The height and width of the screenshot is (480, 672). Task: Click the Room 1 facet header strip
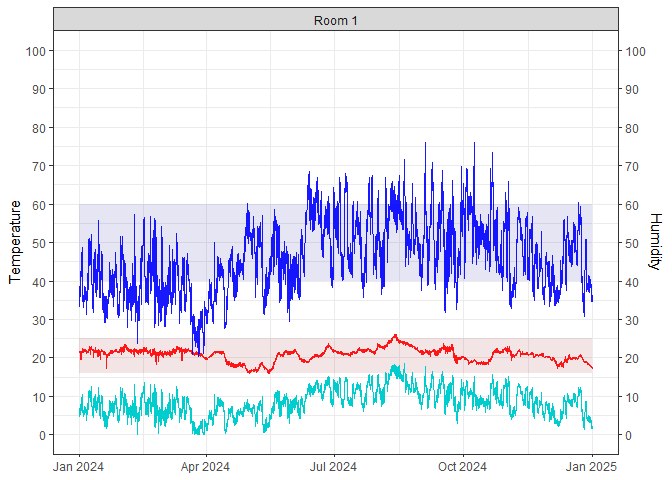pyautogui.click(x=336, y=19)
